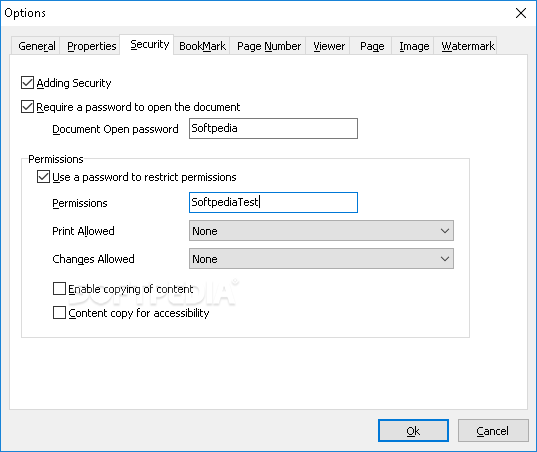Go to the BookMark tab
Screen dimensions: 537x452
coord(202,46)
